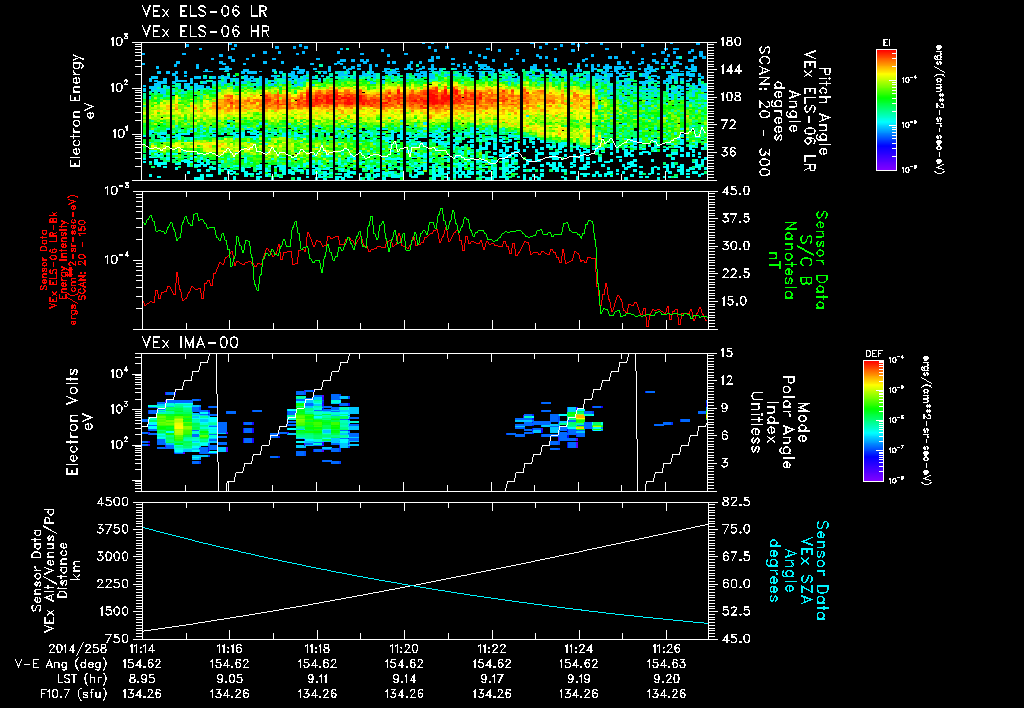
Task: Click the 144 pitch angle tick
Action: pos(730,69)
